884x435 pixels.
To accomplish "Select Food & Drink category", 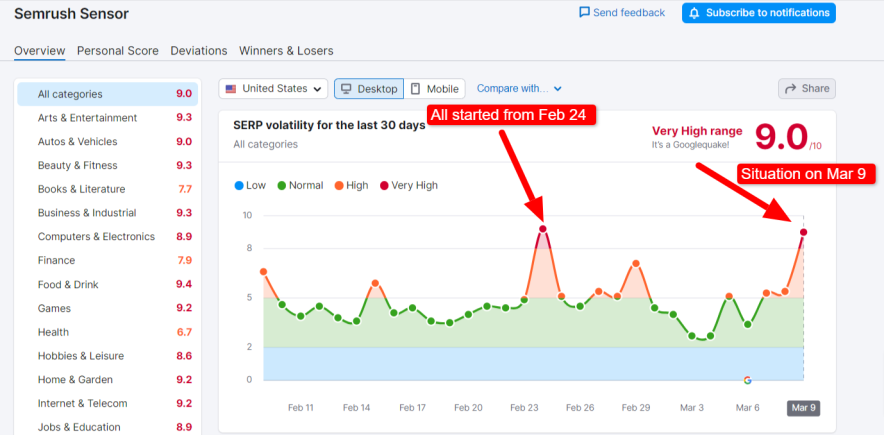I will tap(108, 285).
